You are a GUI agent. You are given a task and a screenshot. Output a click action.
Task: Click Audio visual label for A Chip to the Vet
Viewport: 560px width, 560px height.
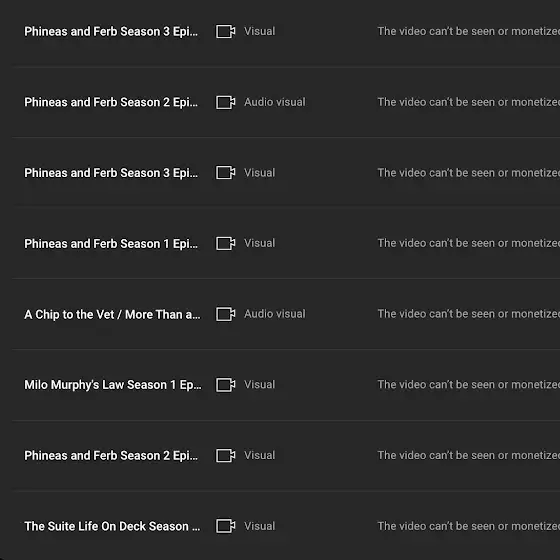pos(275,314)
